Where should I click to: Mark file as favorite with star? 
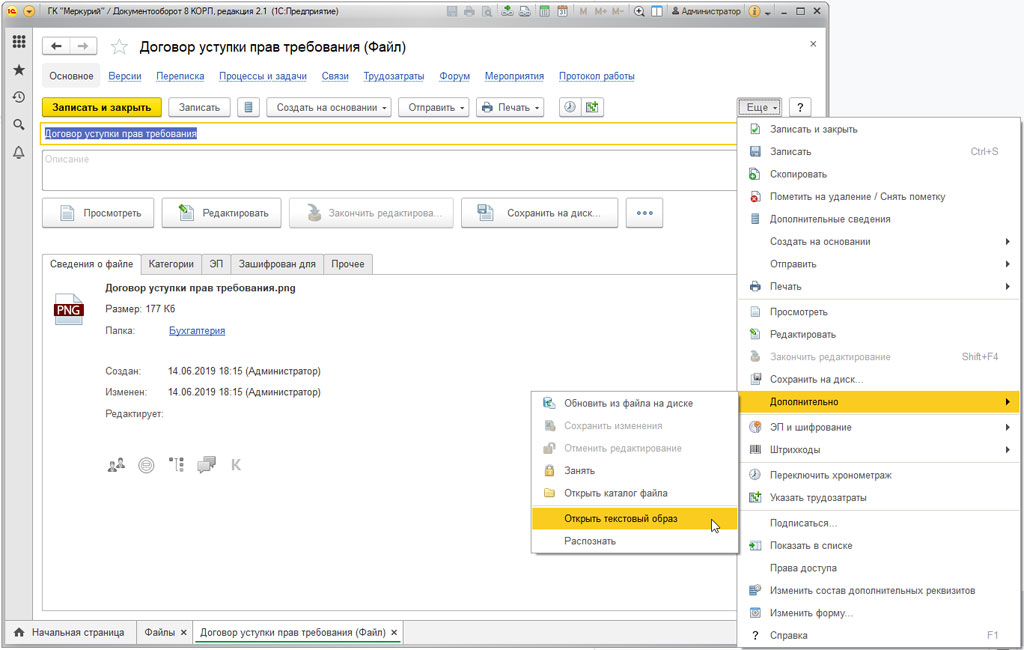119,47
